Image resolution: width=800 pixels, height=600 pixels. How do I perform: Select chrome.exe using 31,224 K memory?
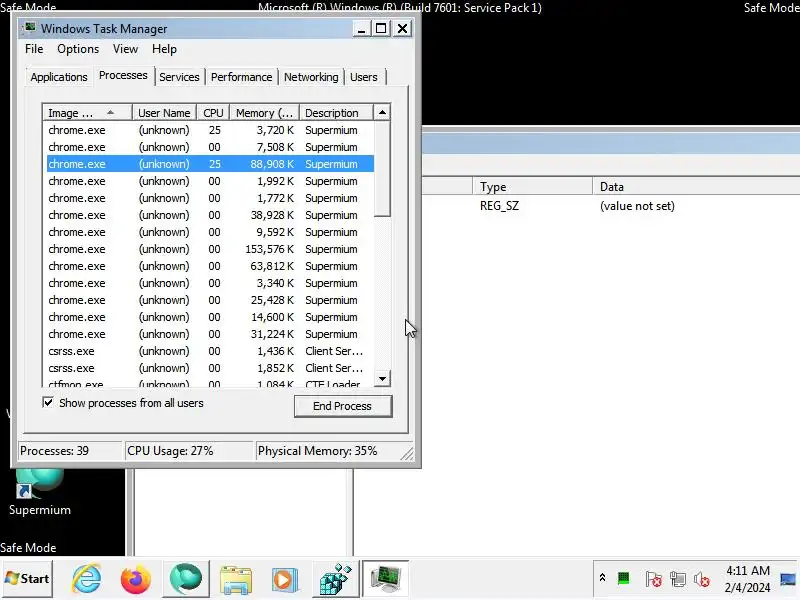[210, 334]
